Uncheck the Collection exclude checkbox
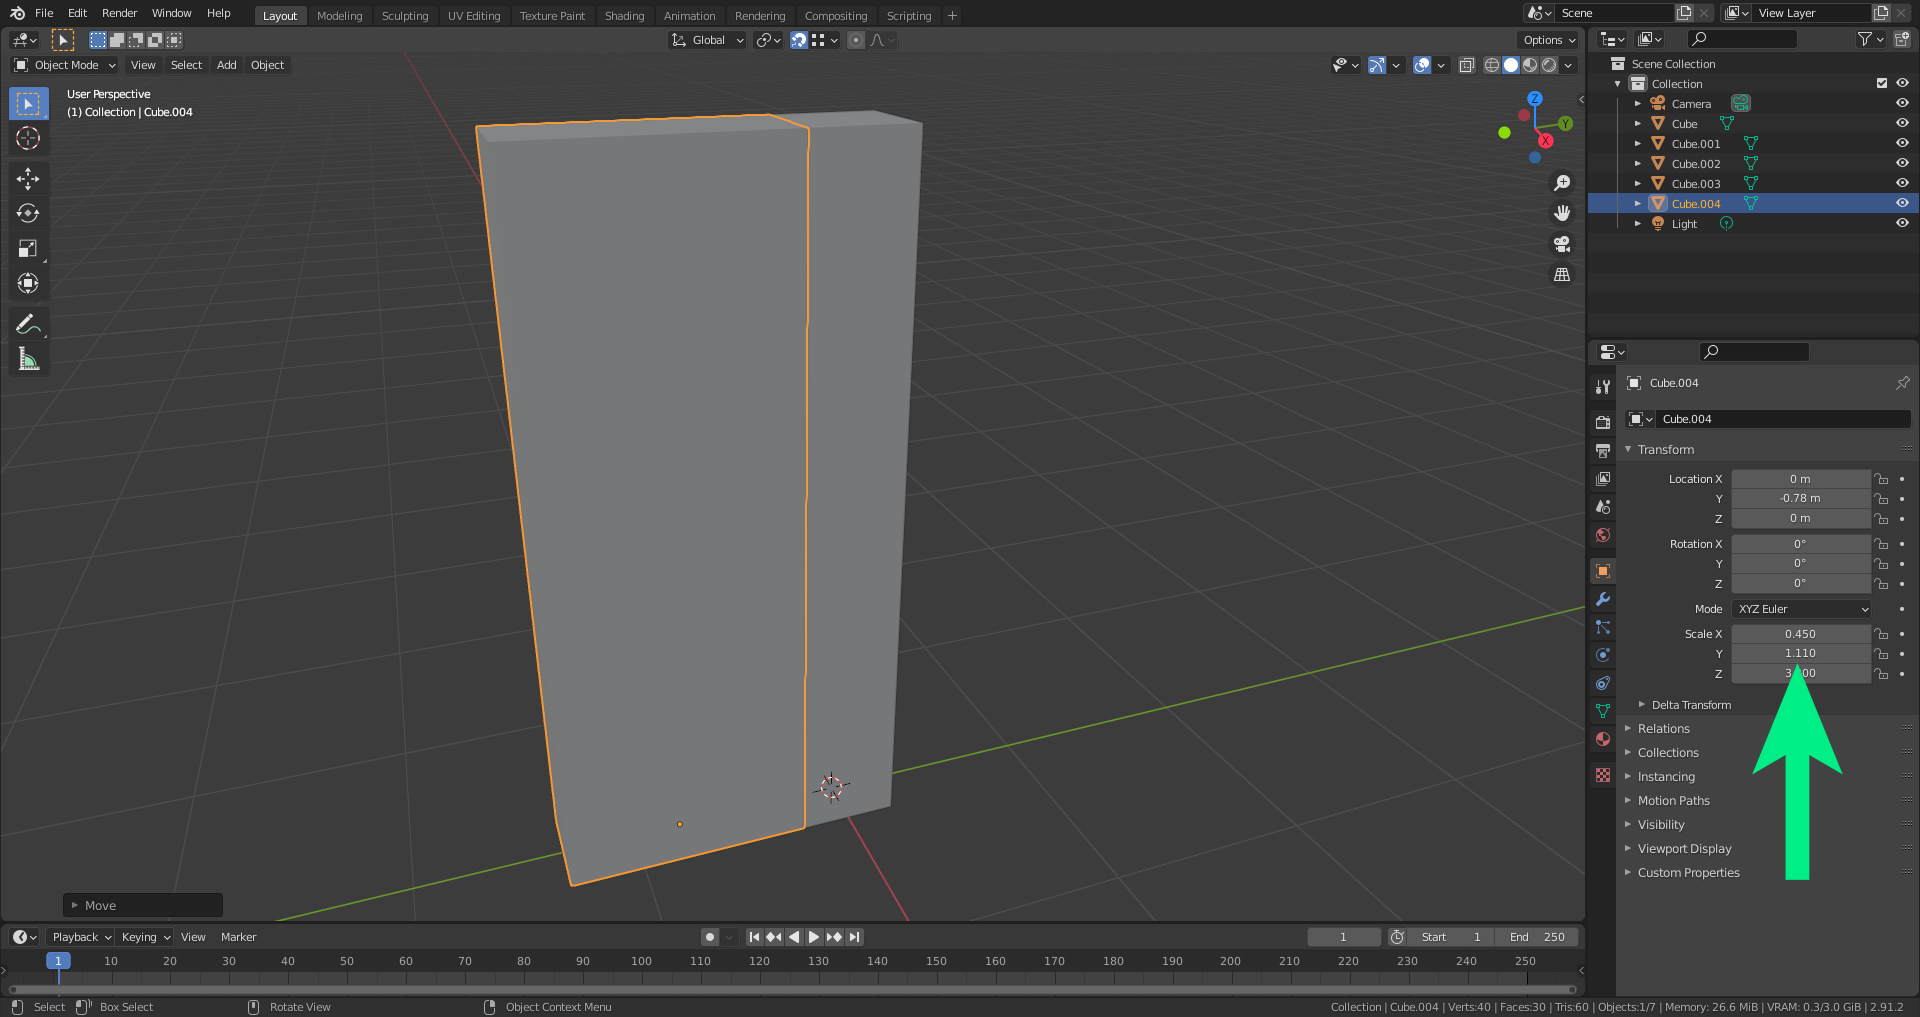The width and height of the screenshot is (1920, 1017). 1881,84
